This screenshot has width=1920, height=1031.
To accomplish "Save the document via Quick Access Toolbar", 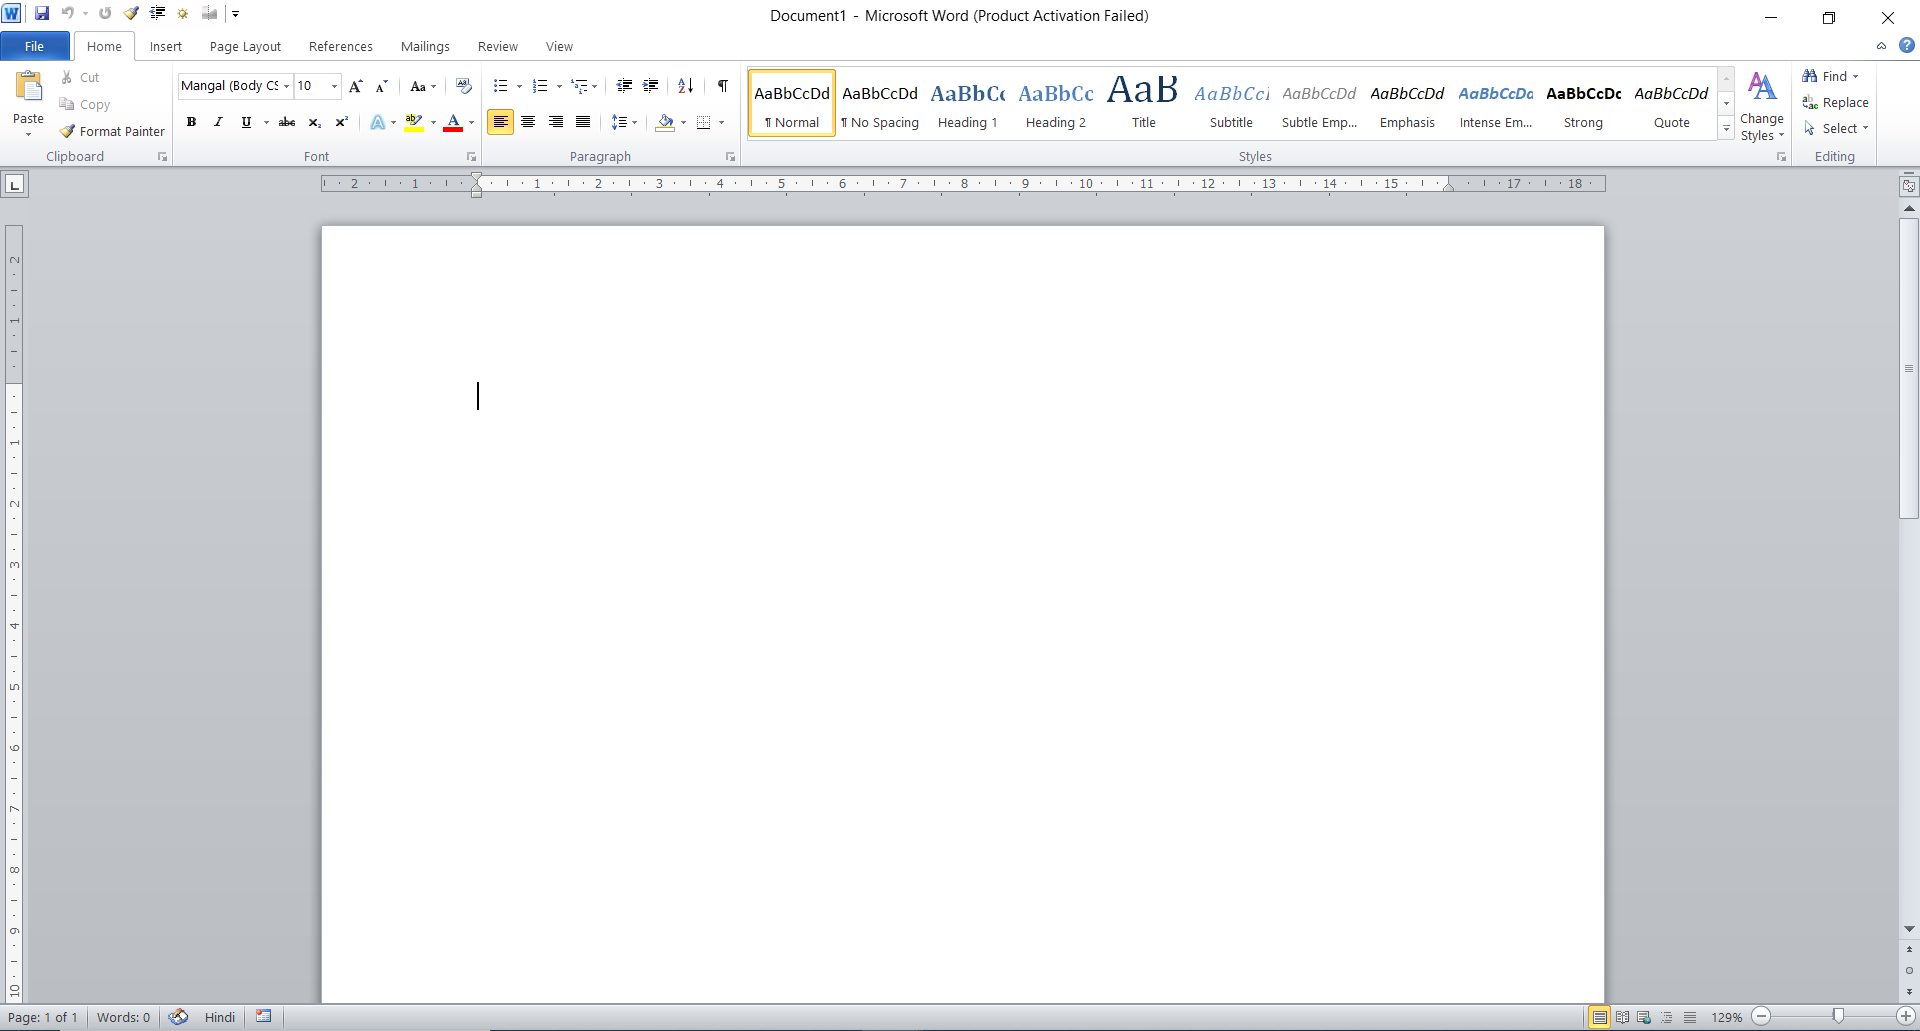I will tap(42, 13).
